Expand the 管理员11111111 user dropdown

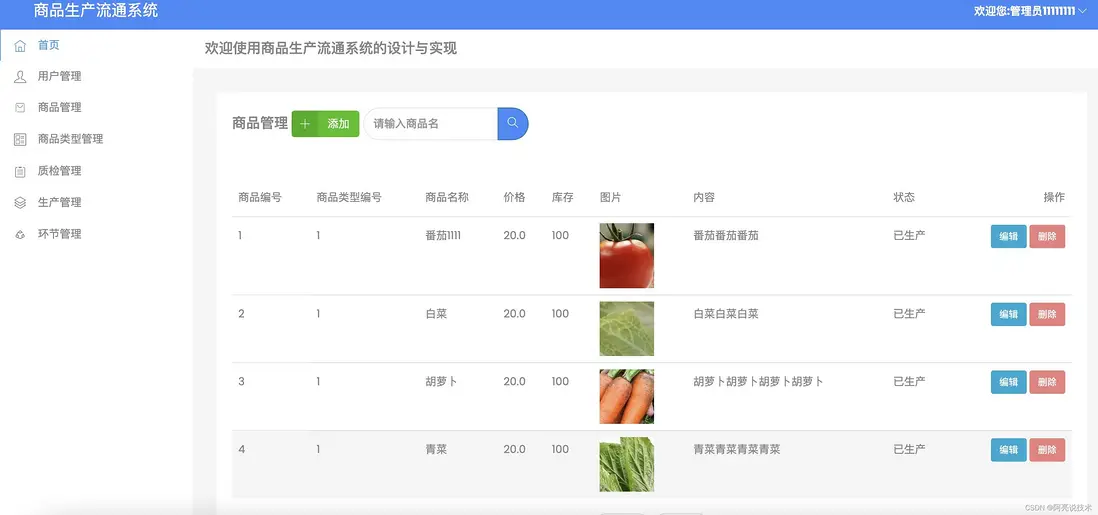tap(1030, 11)
